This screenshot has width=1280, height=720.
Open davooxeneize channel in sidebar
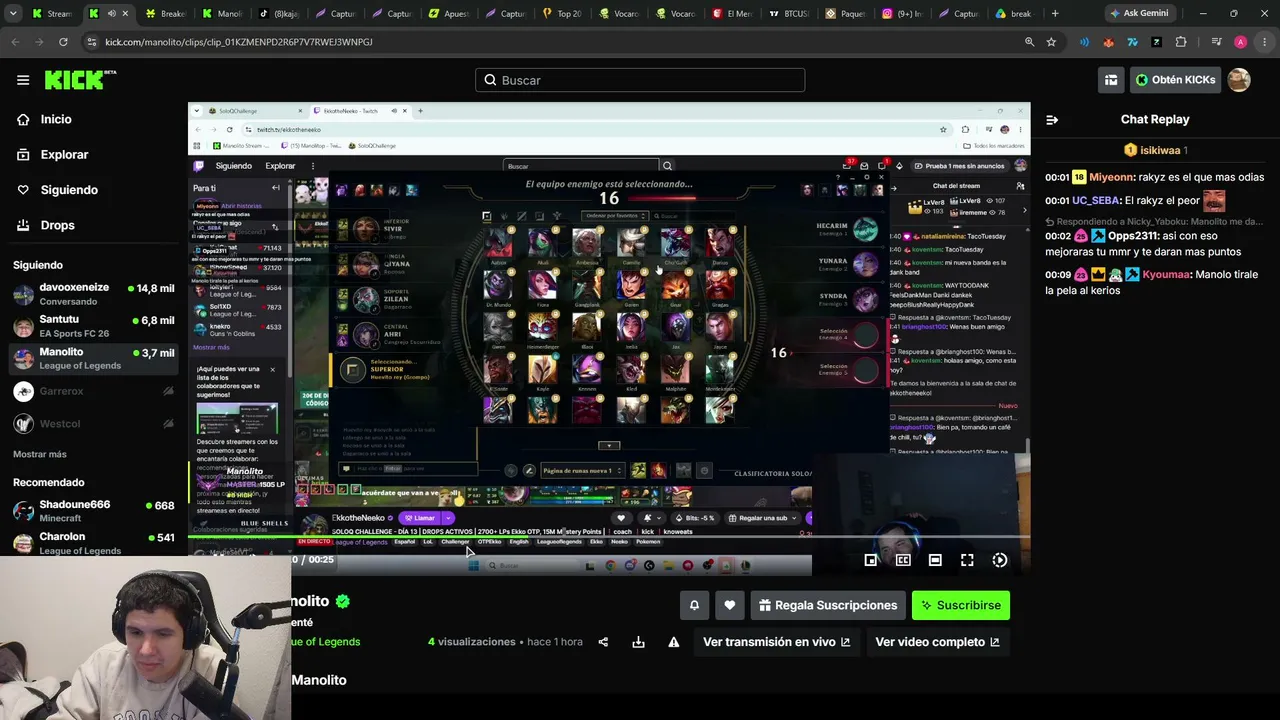point(94,294)
